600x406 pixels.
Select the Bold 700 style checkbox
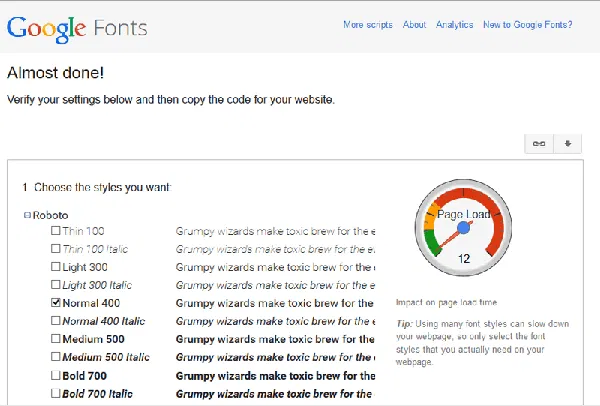(x=56, y=375)
